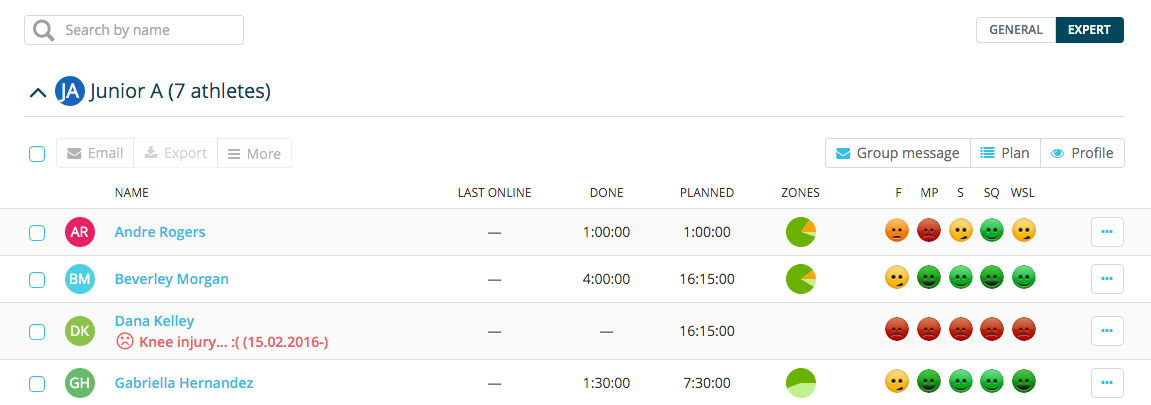Click Andre Rogers' red MP sad face icon
This screenshot has height=405, width=1151.
929,232
